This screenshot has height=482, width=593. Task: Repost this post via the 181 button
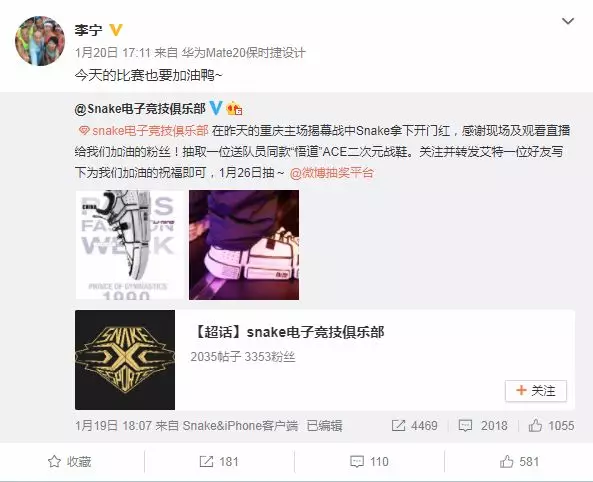pos(219,462)
